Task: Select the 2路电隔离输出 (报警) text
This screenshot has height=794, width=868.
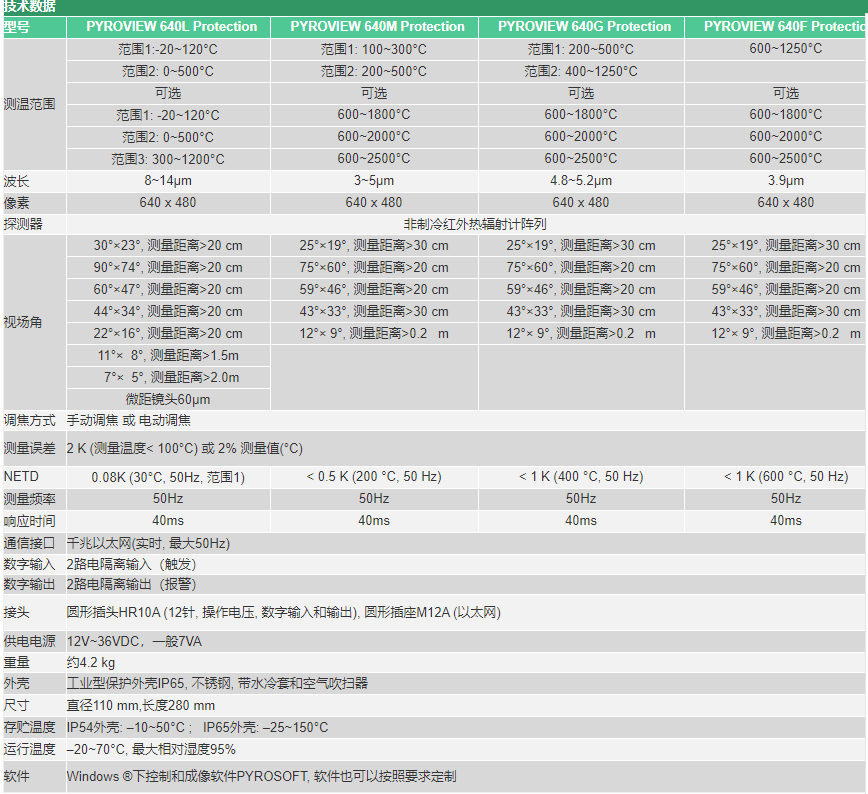Action: (132, 584)
